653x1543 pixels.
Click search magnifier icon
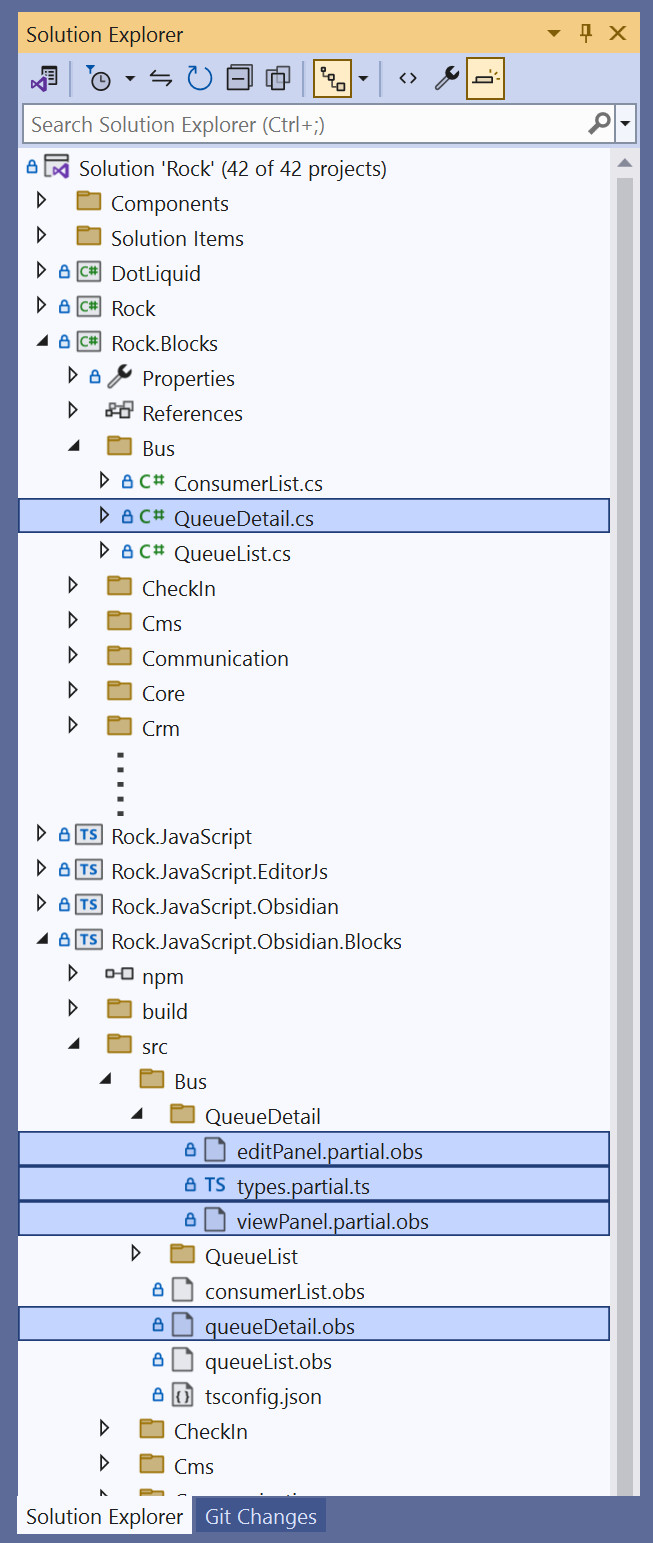(x=600, y=124)
